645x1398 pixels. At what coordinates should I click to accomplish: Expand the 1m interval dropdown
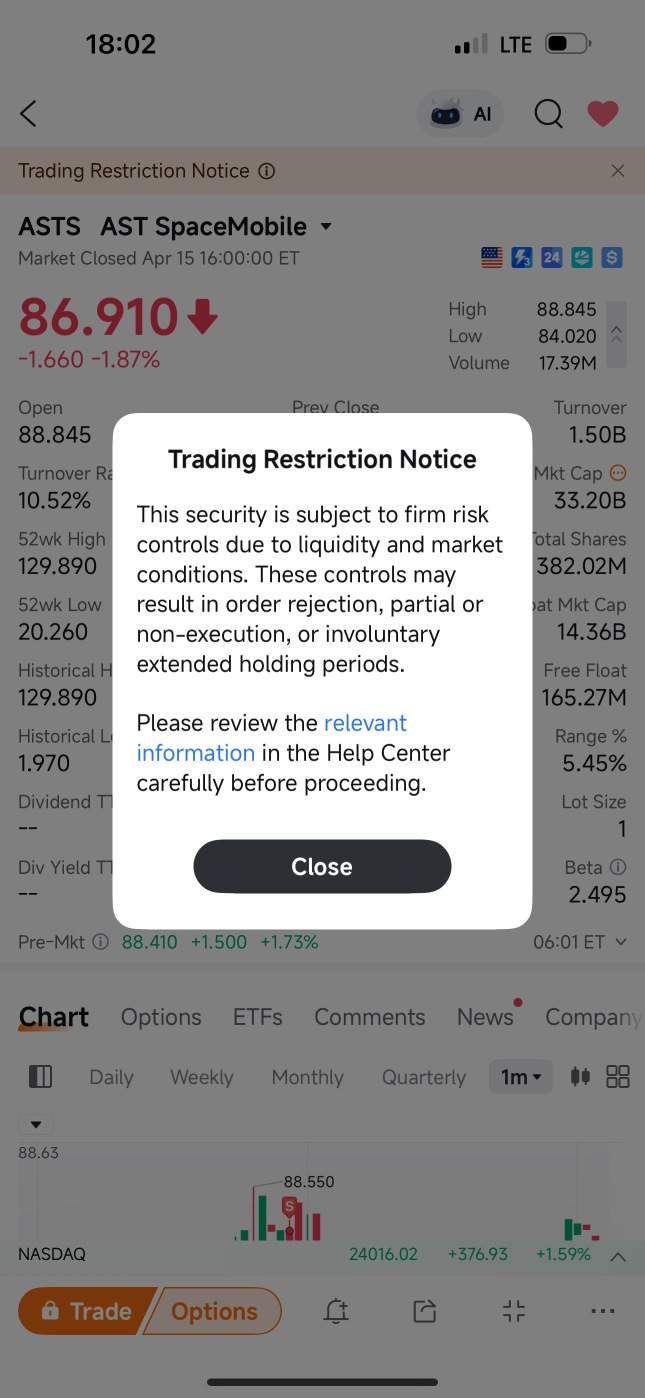pos(521,1077)
